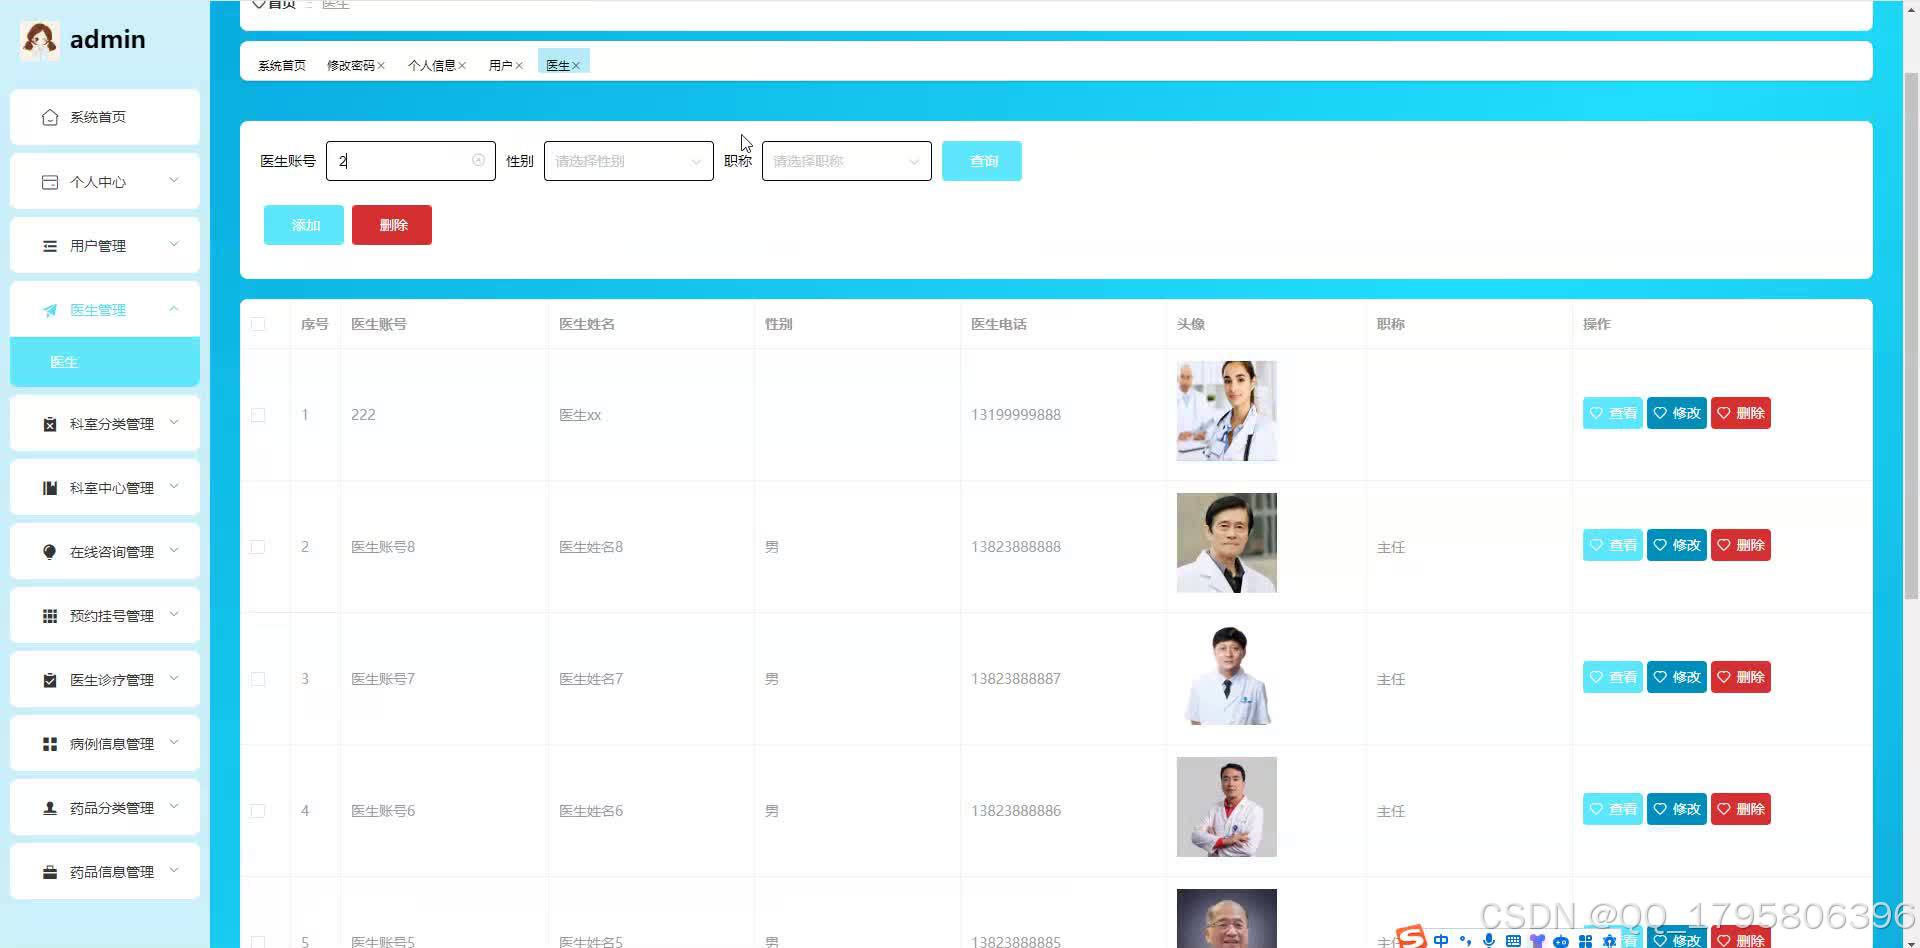Open the input method soft keyboard icon
This screenshot has height=948, width=1920.
1513,940
